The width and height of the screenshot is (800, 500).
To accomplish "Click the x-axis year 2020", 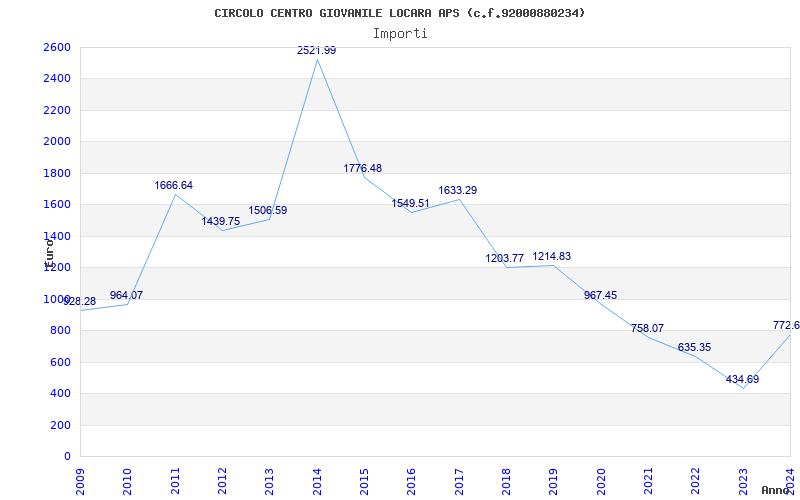I will (x=601, y=482).
